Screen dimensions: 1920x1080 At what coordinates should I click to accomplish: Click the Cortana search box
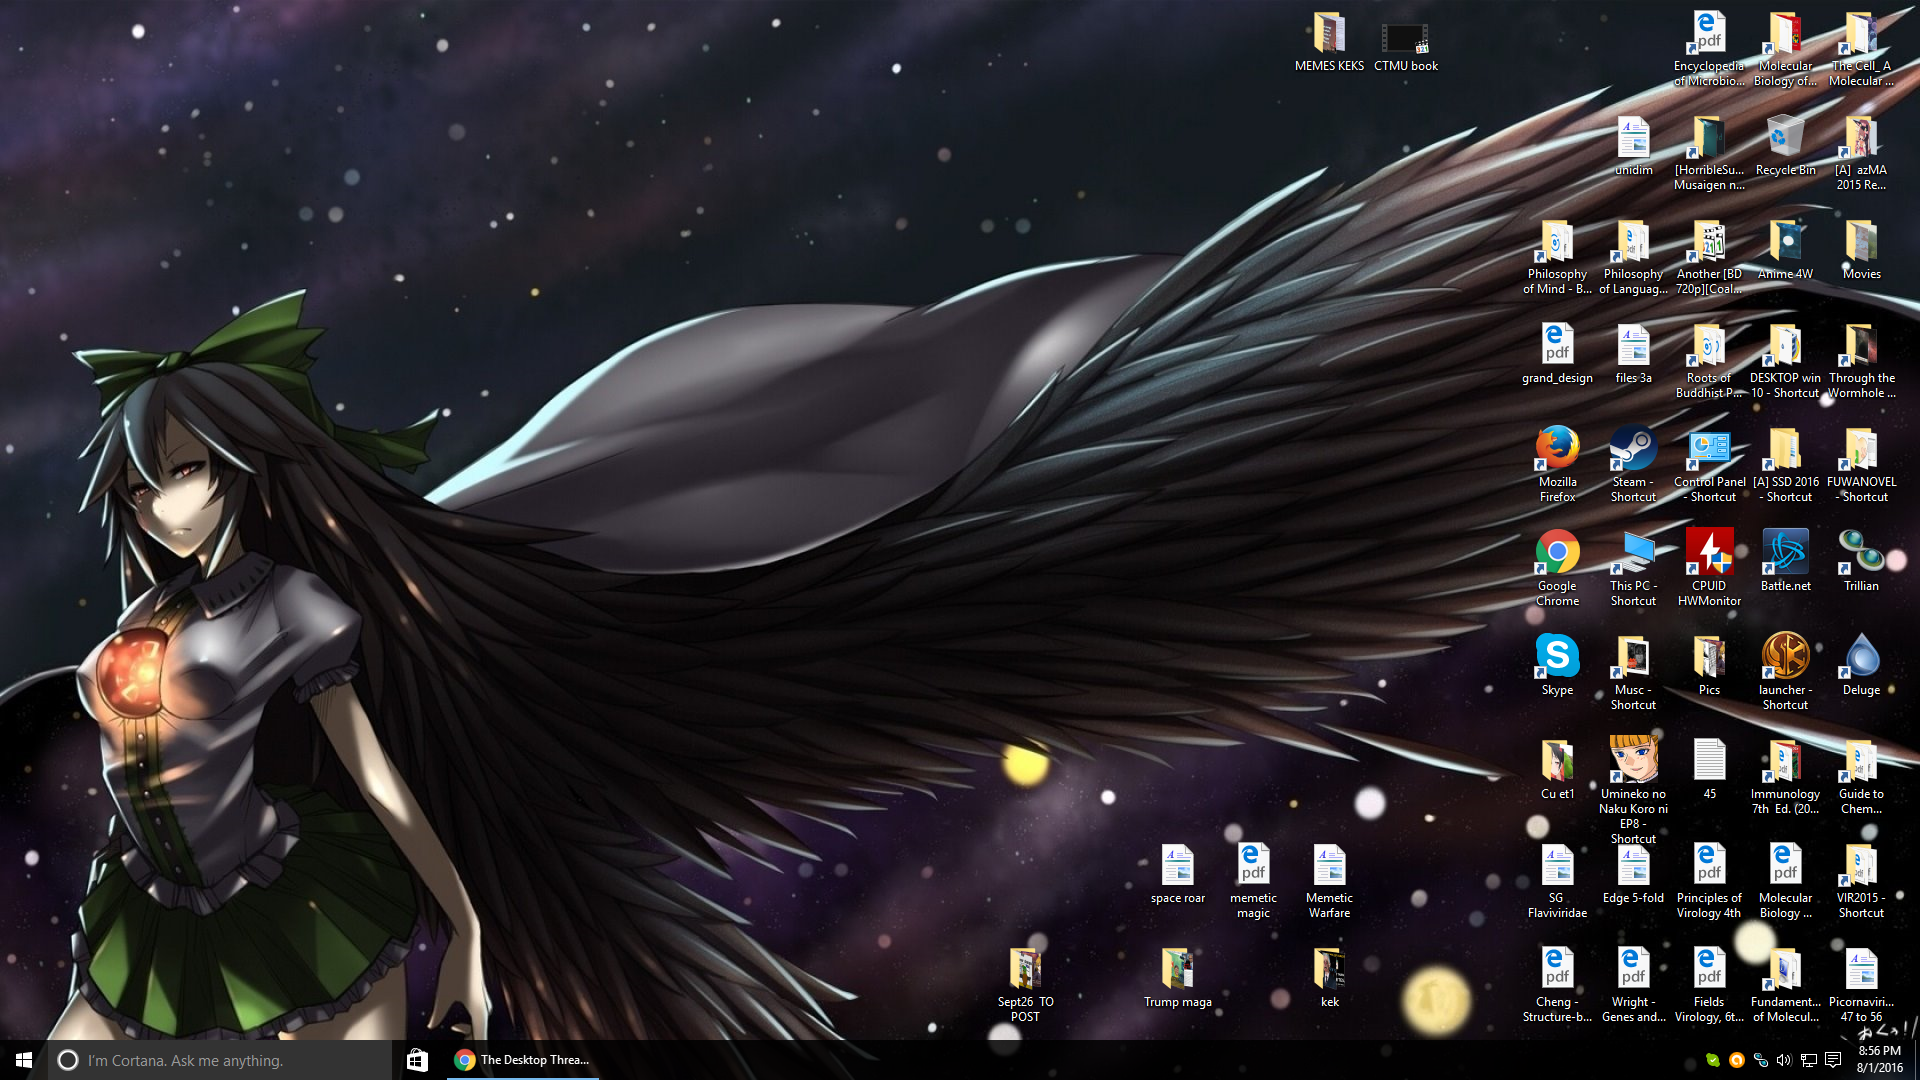[220, 1060]
